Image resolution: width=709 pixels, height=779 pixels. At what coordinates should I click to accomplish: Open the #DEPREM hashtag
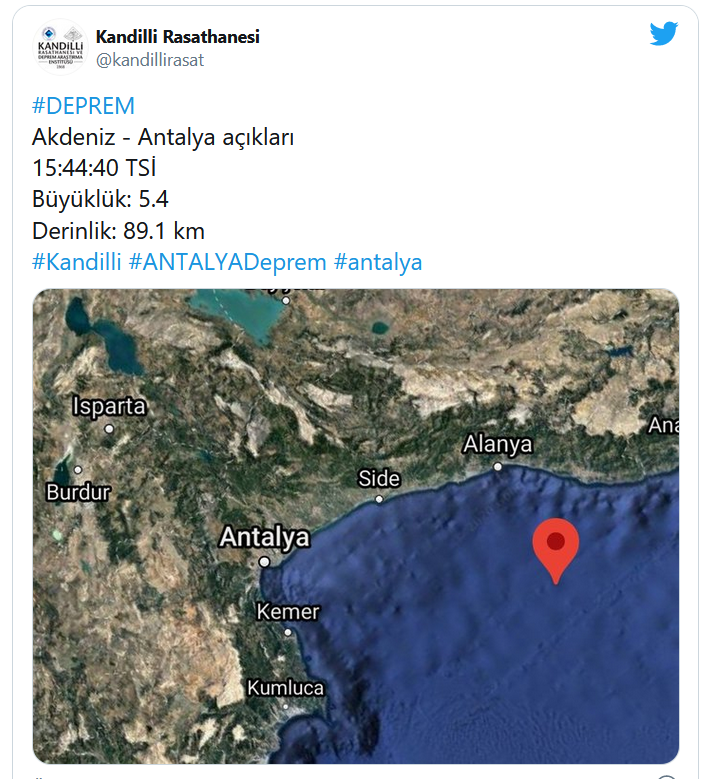[83, 106]
